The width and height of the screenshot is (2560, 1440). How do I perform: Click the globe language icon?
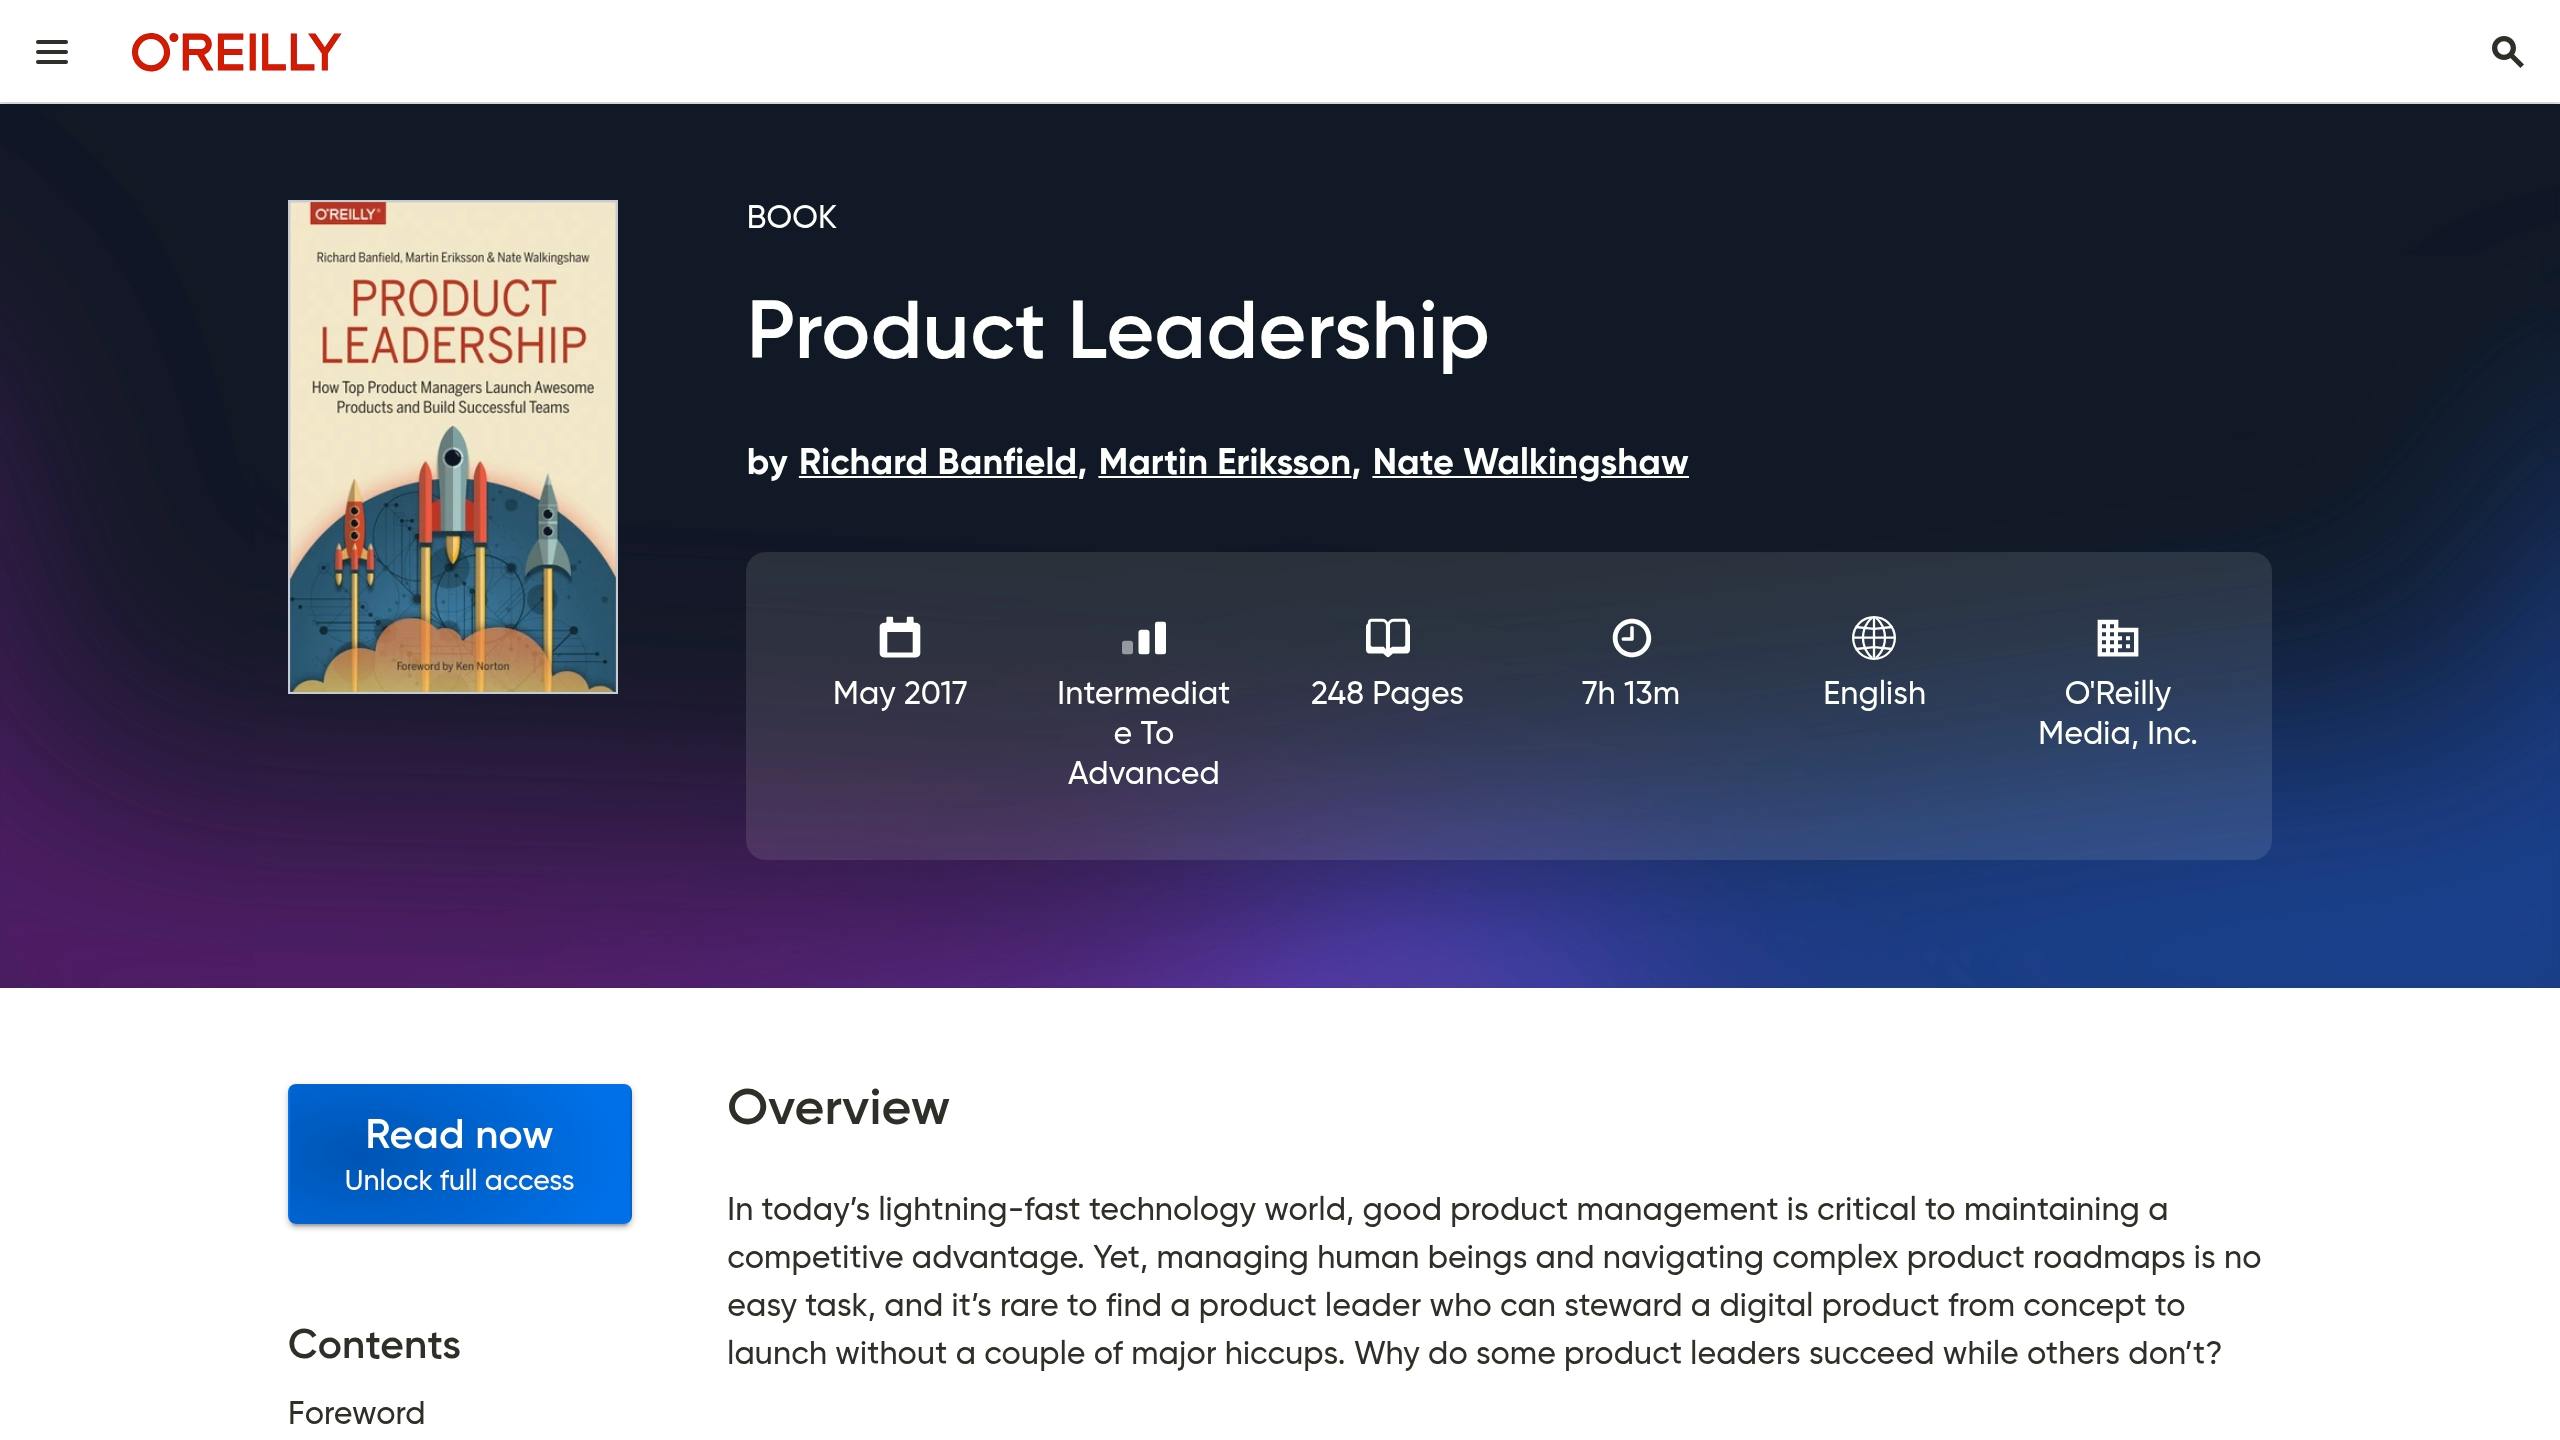click(1874, 638)
